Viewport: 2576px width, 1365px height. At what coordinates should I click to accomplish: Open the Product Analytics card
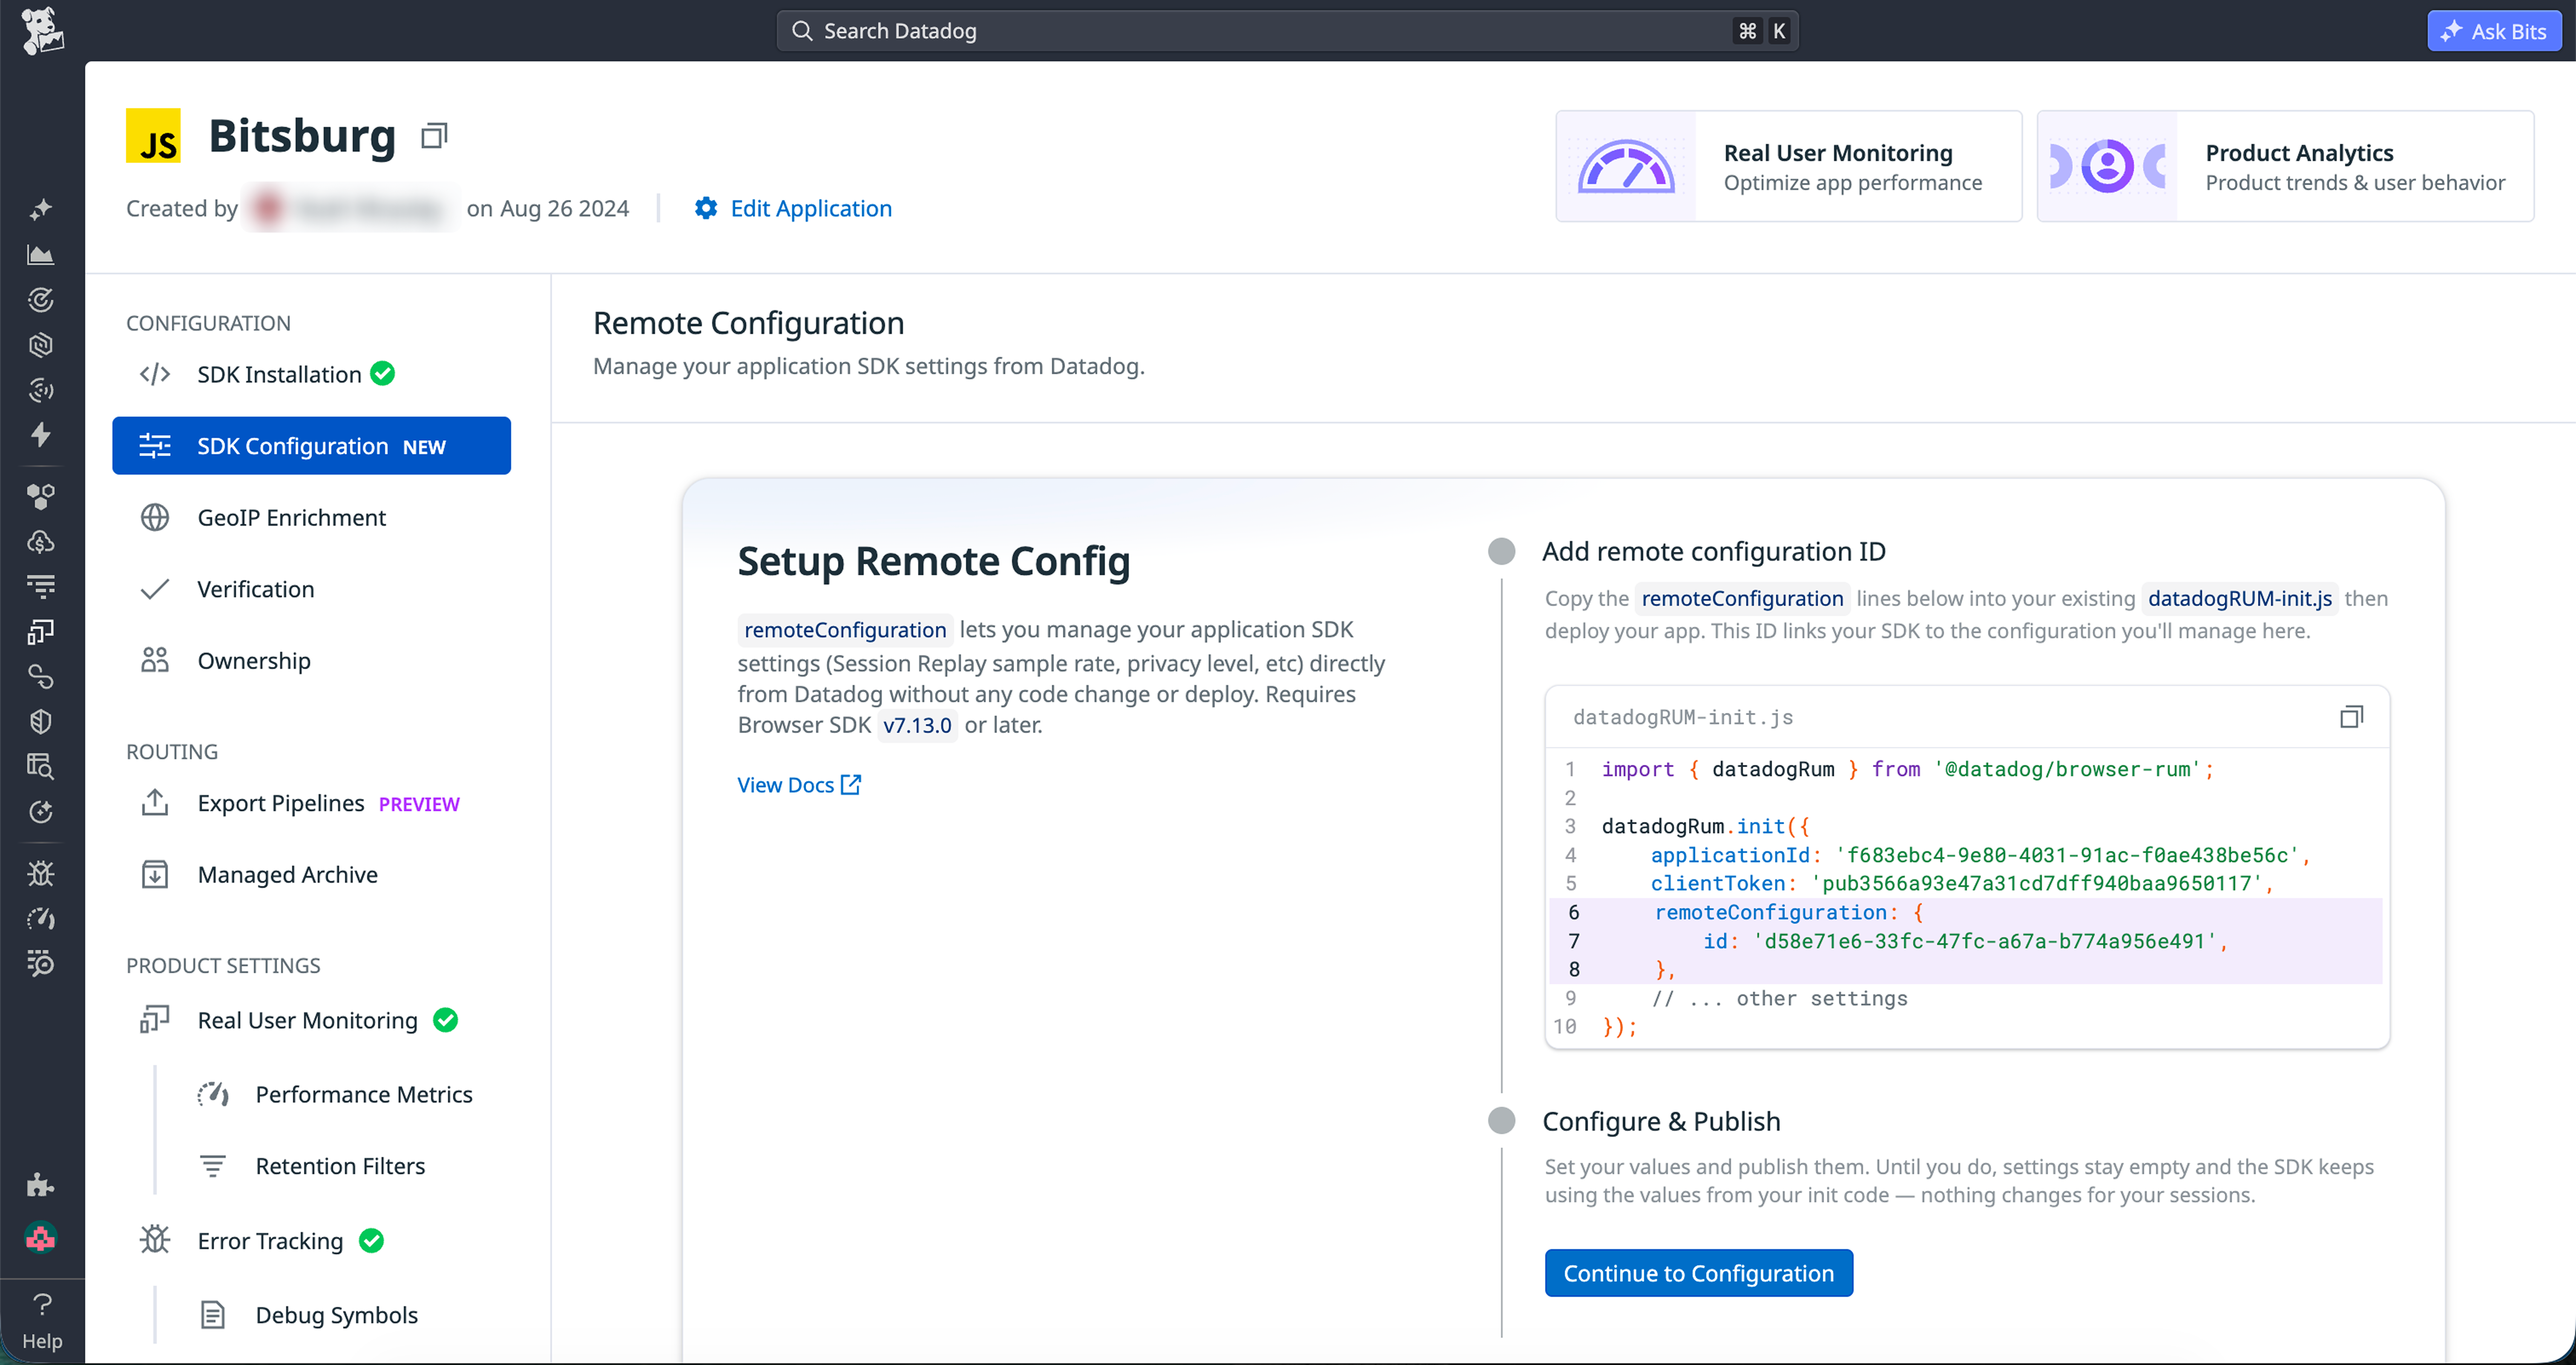pos(2285,167)
